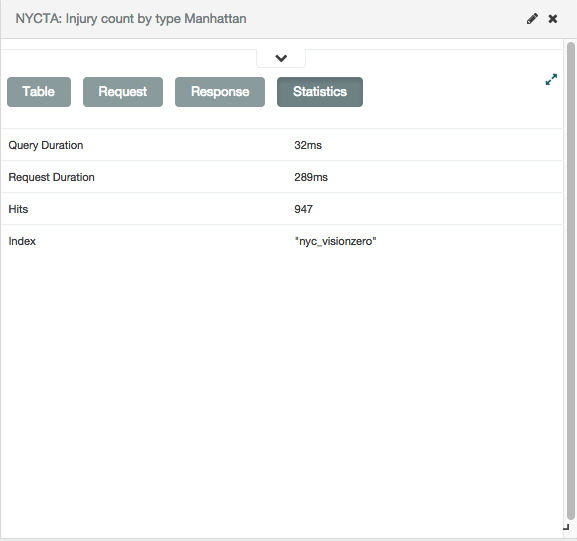Viewport: 577px width, 541px height.
Task: Select the 289ms value
Action: [311, 177]
